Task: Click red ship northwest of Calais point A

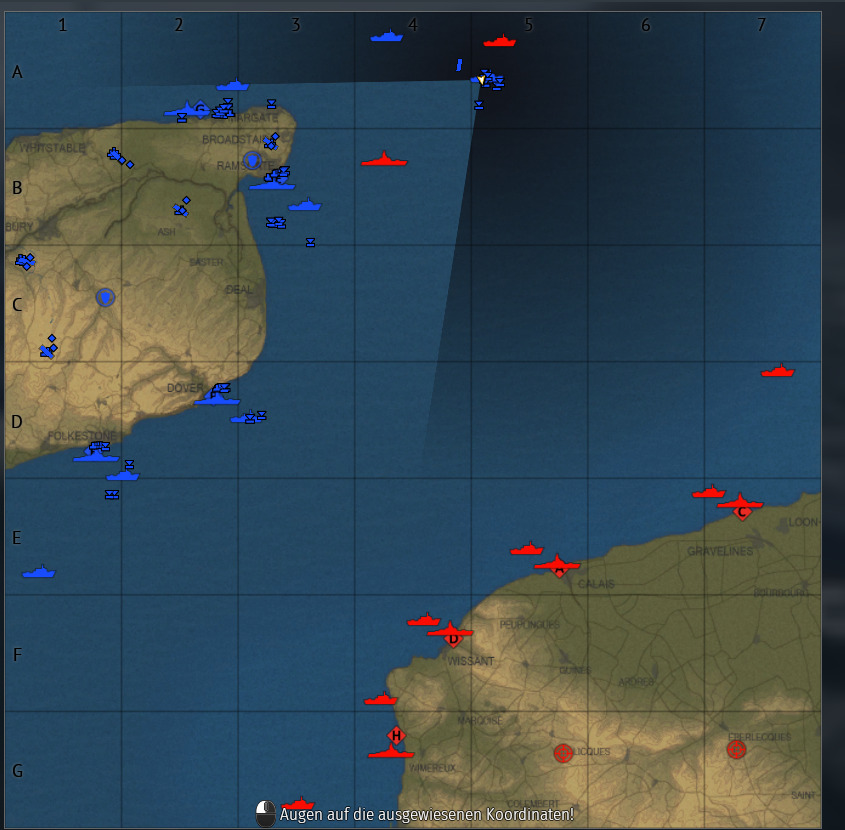Action: click(x=527, y=548)
